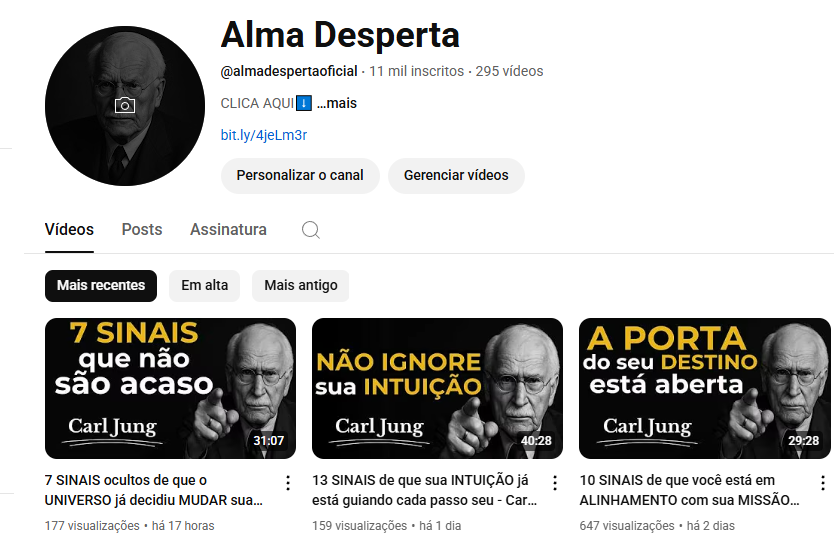Viewport: 834px width, 559px height.
Task: Click the camera icon on channel avatar
Action: coord(124,105)
